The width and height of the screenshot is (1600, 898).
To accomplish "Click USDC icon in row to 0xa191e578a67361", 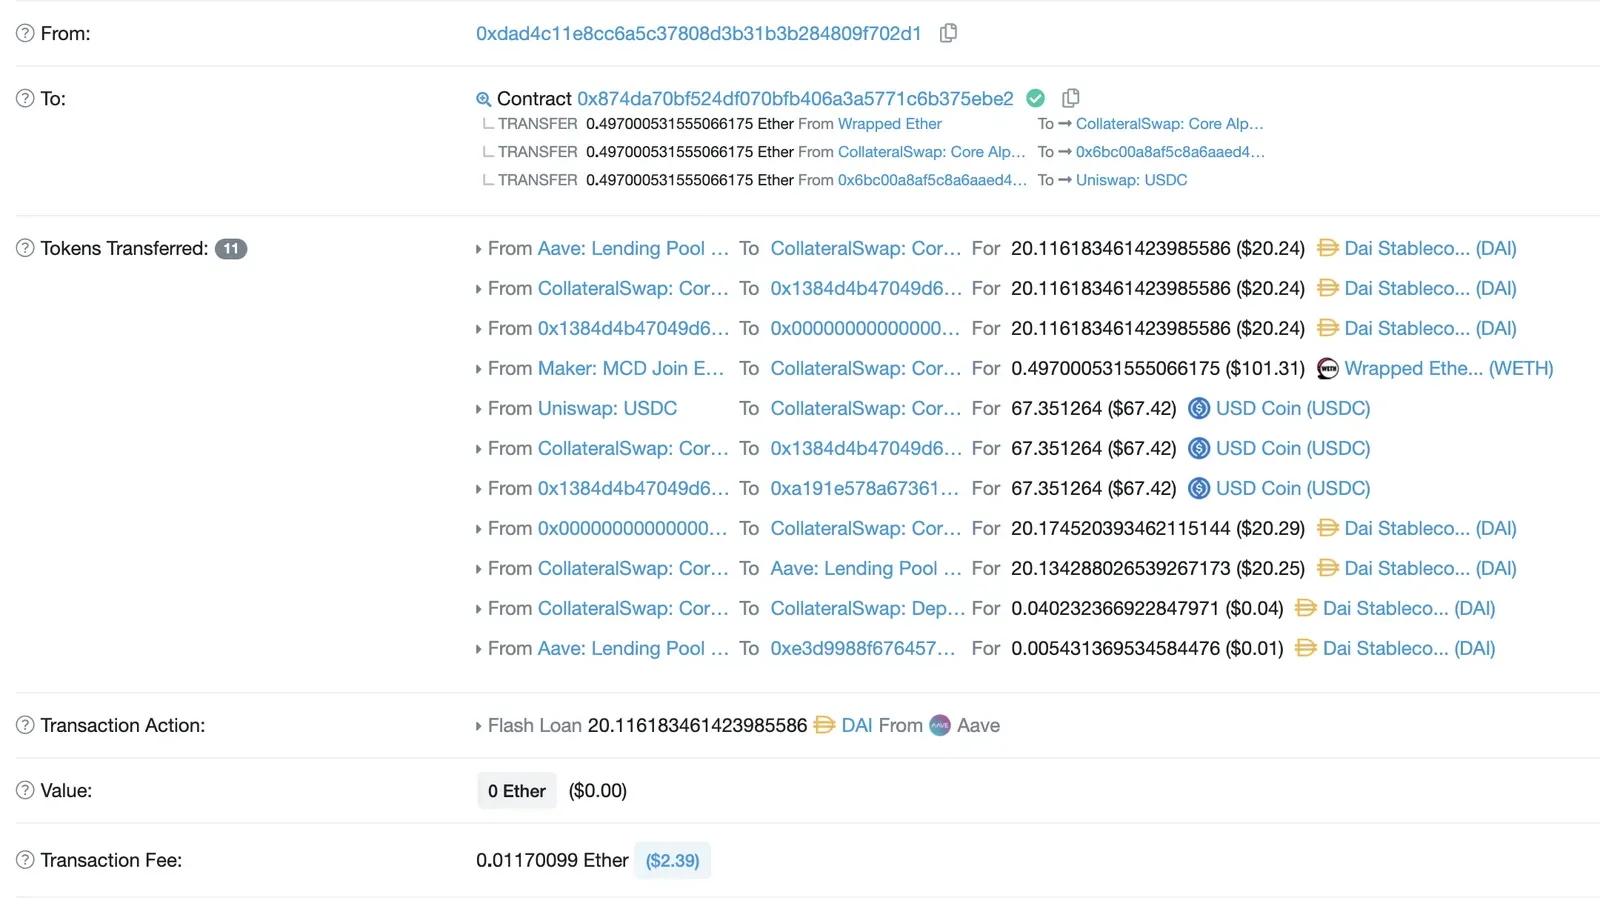I will coord(1199,488).
